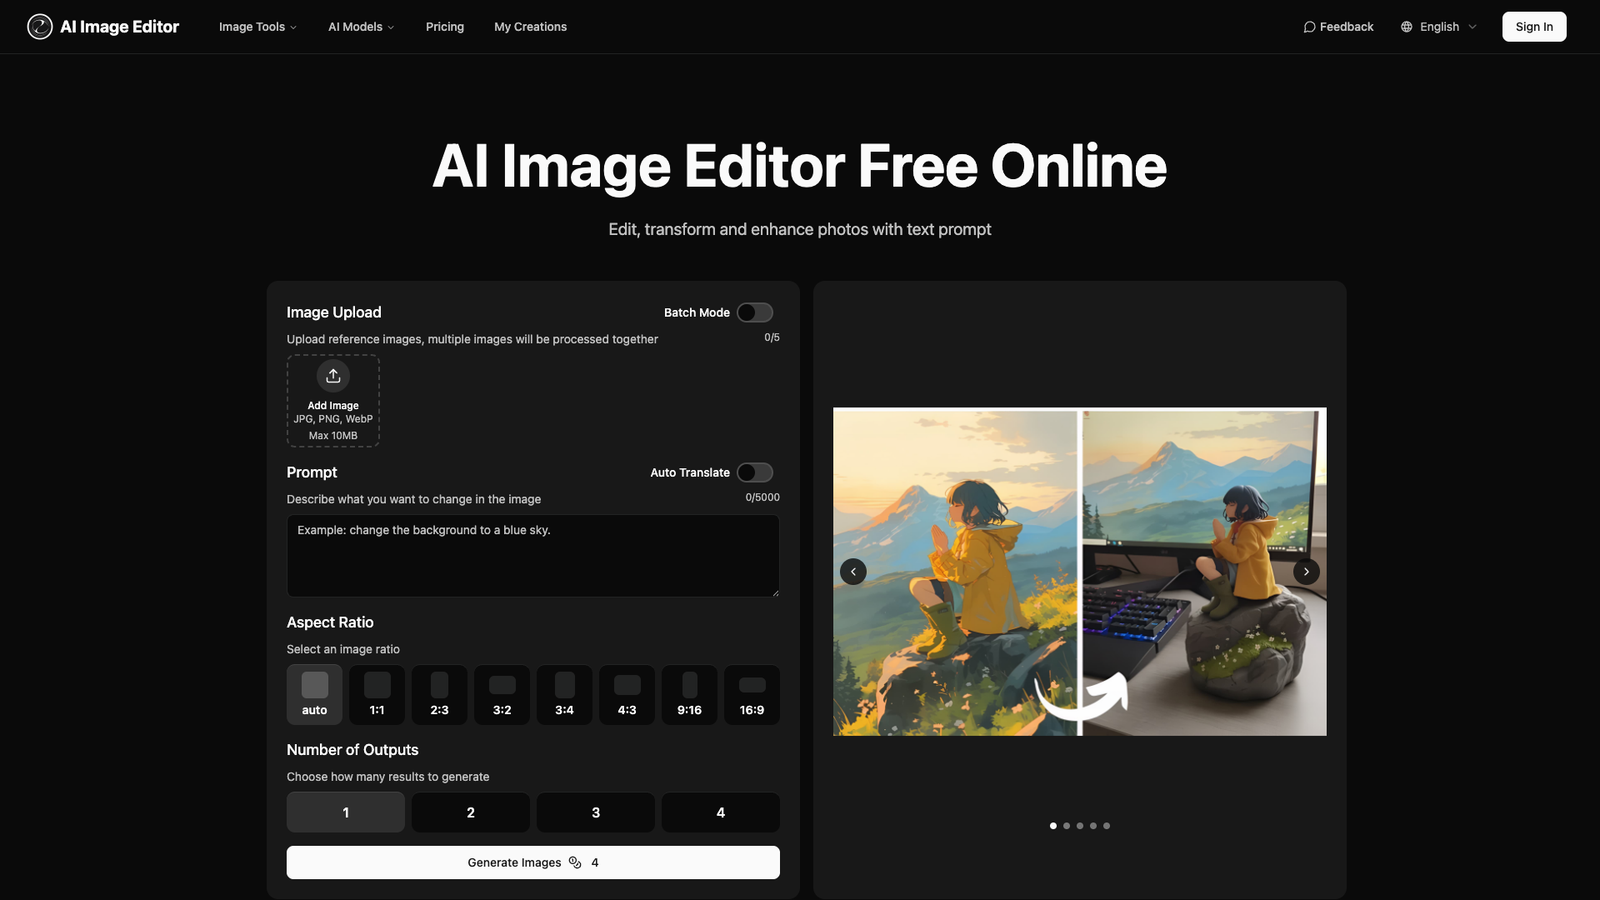Click the 'Number of Outputs' heading
The height and width of the screenshot is (900, 1600).
(x=353, y=750)
